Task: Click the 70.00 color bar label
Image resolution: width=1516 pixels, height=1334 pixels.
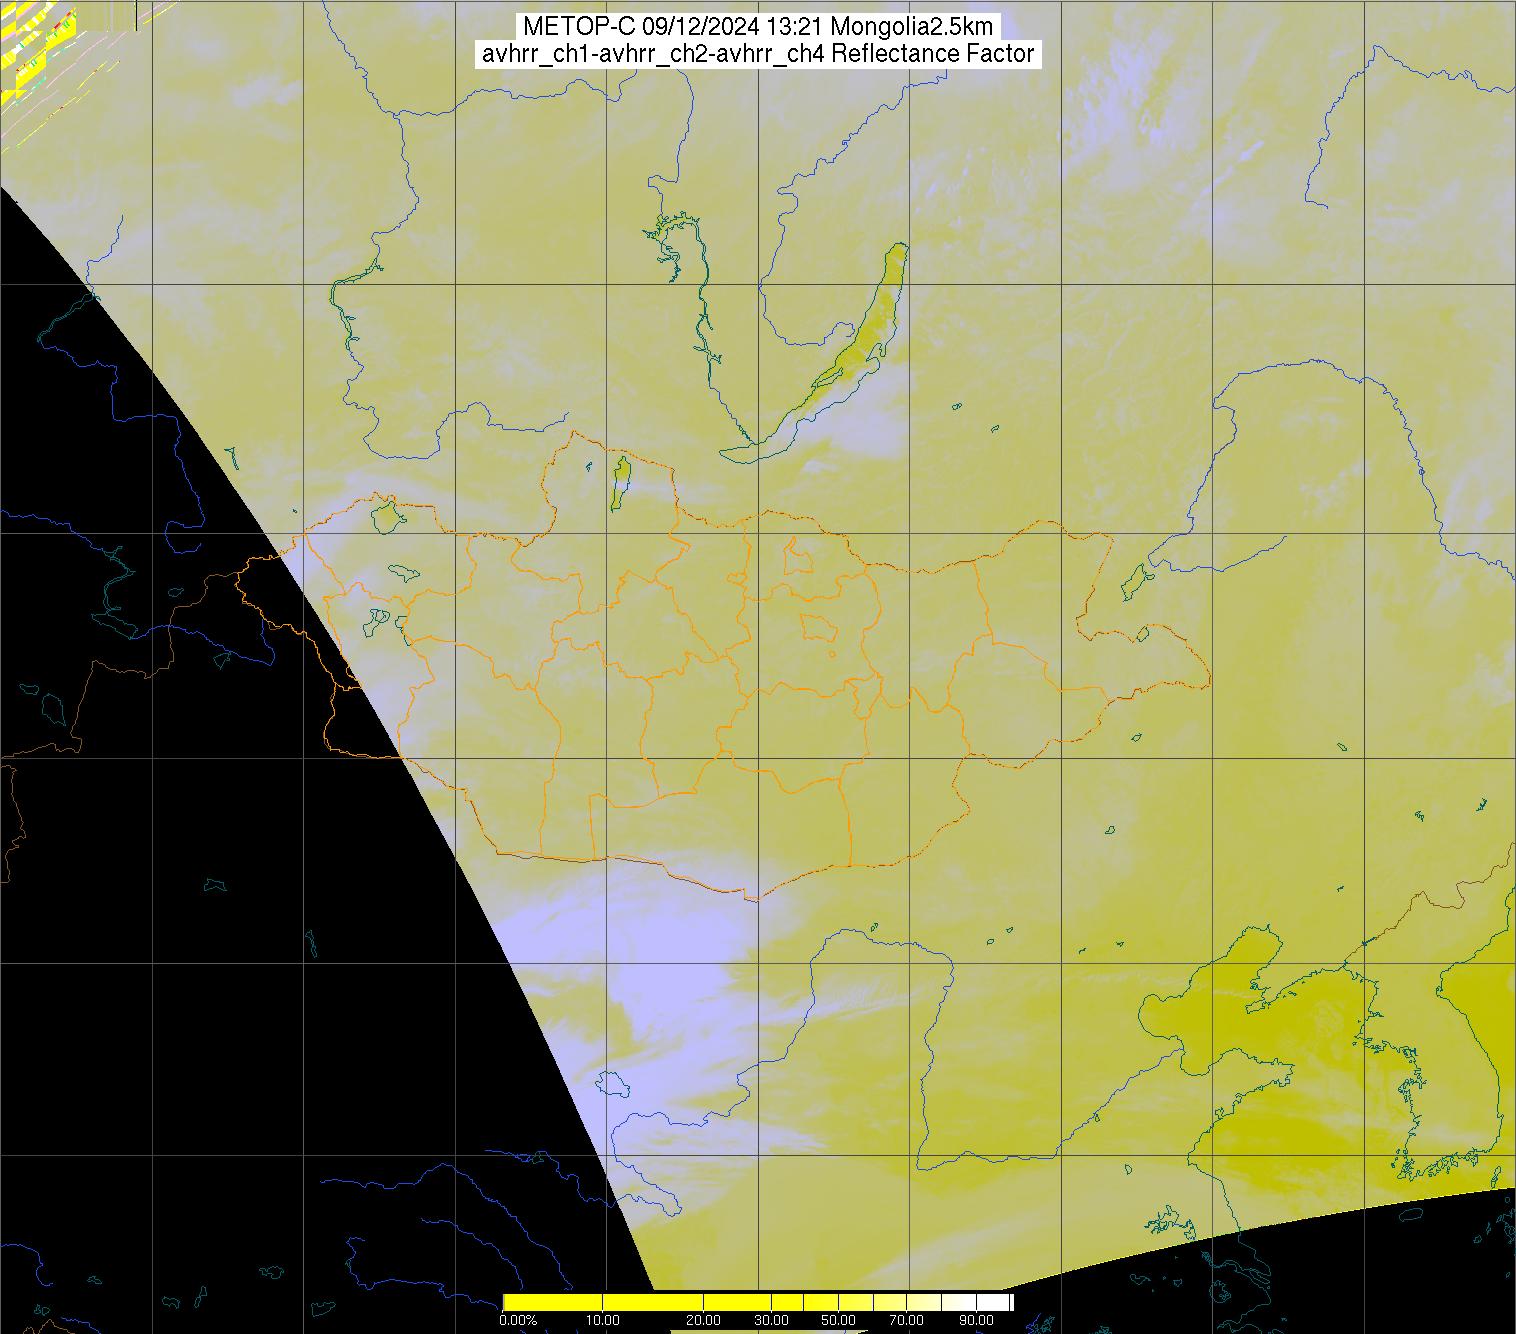Action: (906, 1320)
